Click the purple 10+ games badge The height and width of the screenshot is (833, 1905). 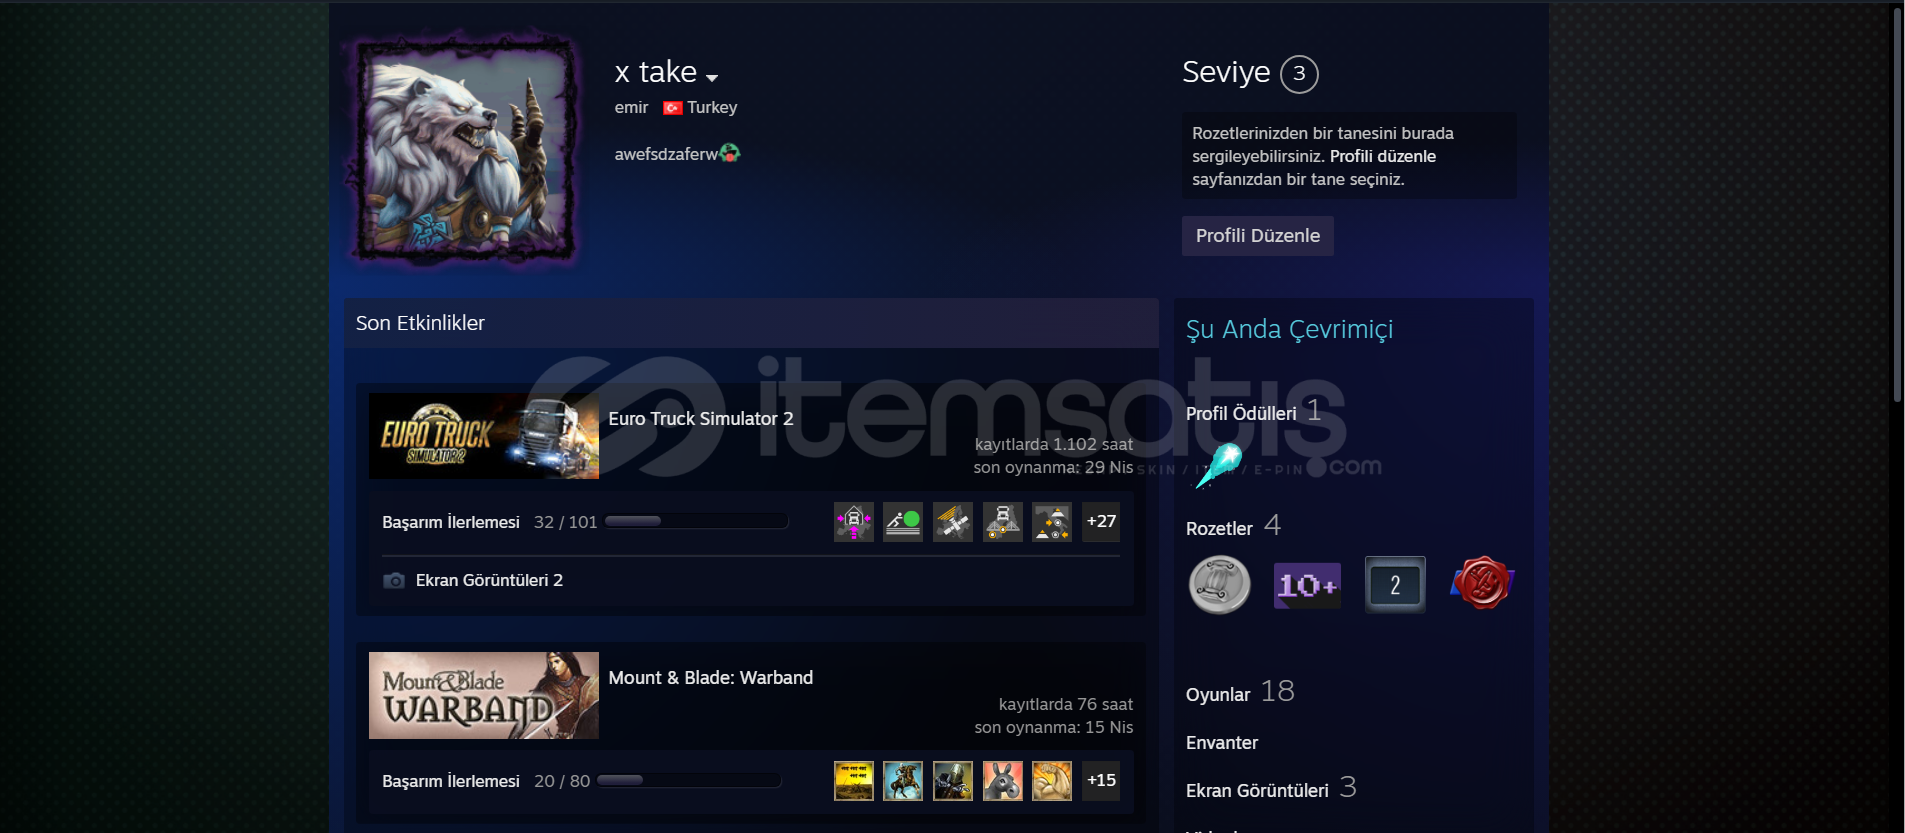[x=1307, y=585]
